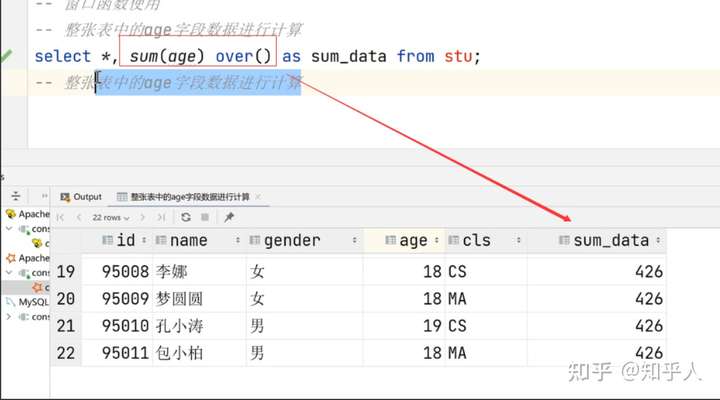Select row number 19

pos(66,271)
